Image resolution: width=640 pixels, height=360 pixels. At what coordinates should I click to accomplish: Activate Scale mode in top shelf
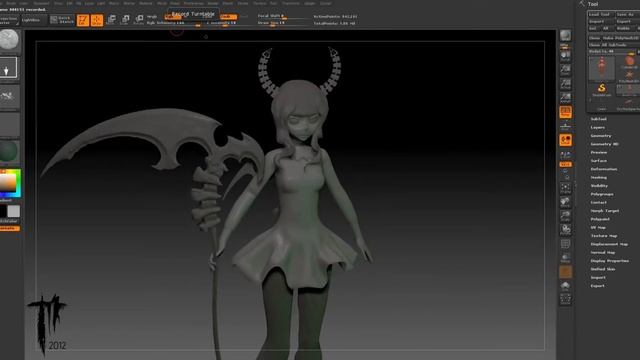pos(125,20)
